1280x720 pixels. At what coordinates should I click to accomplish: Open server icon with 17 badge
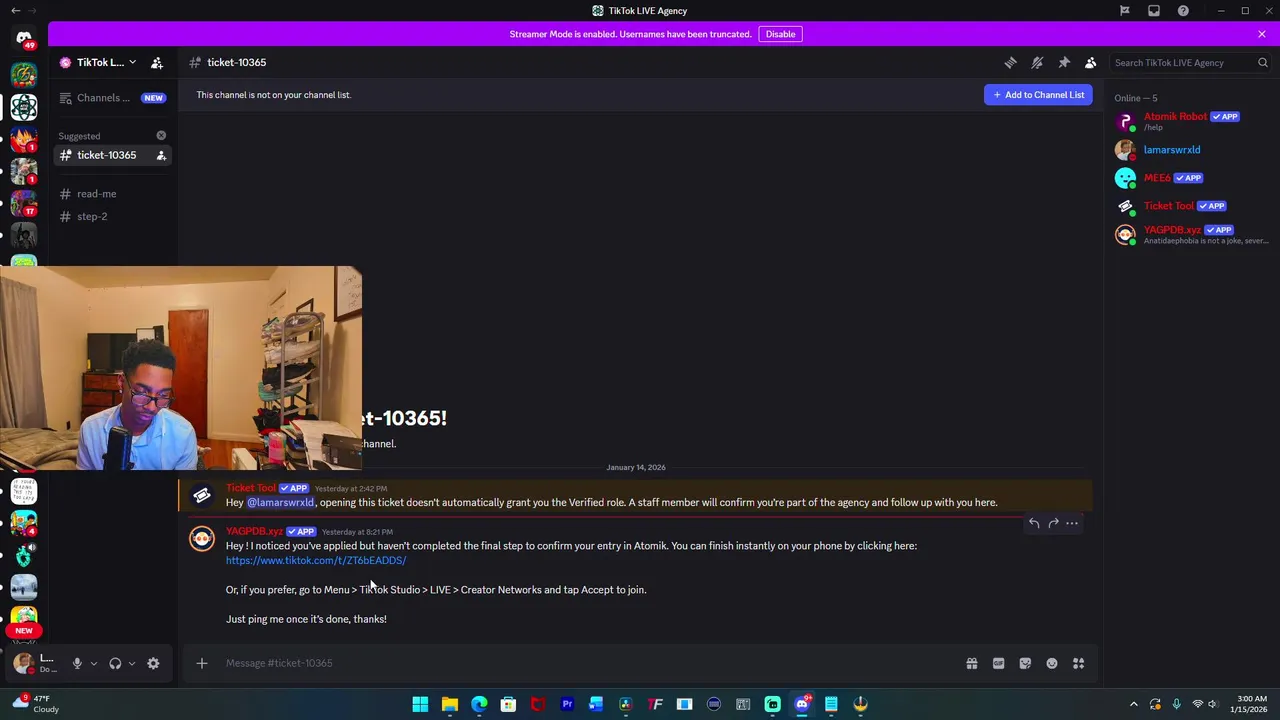click(24, 204)
